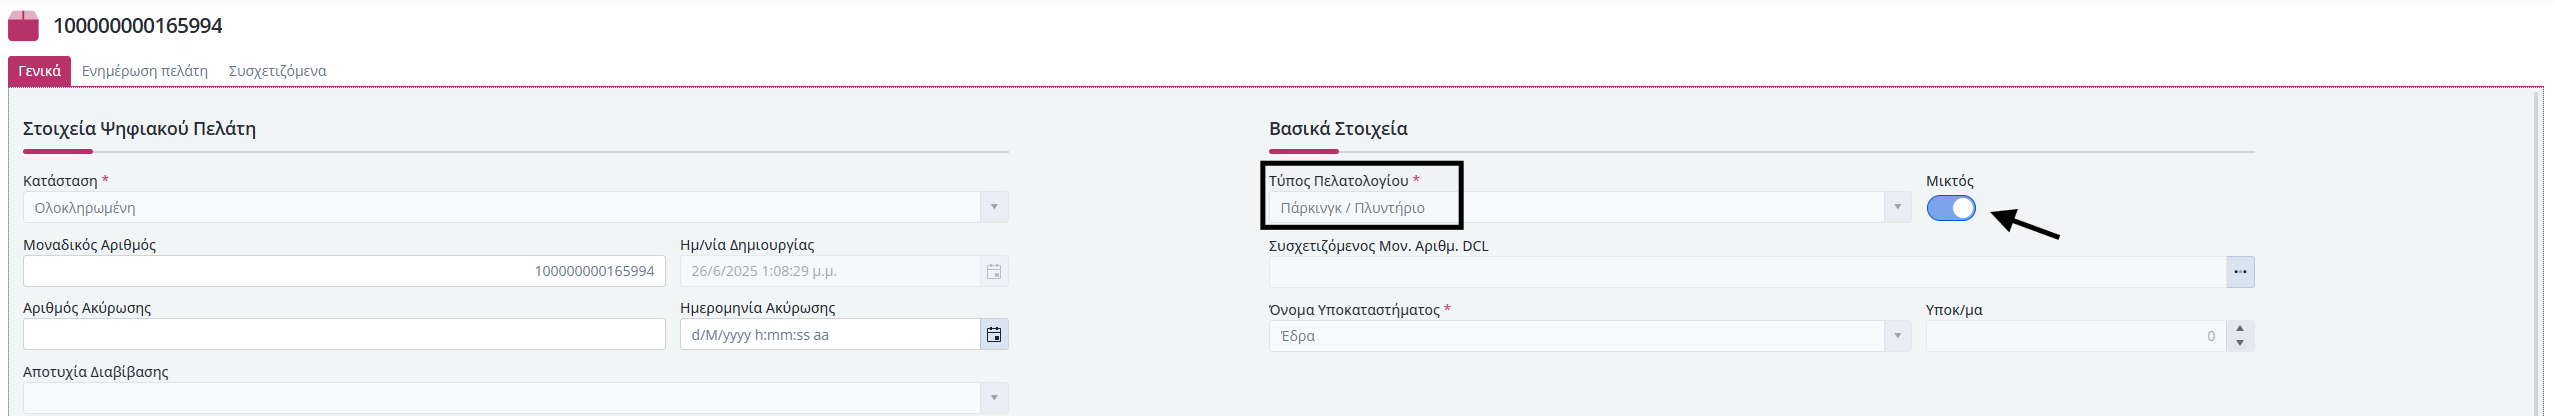Click the Ημερομηνία Ακύρωσης date field
Image resolution: width=2555 pixels, height=416 pixels.
coord(830,335)
